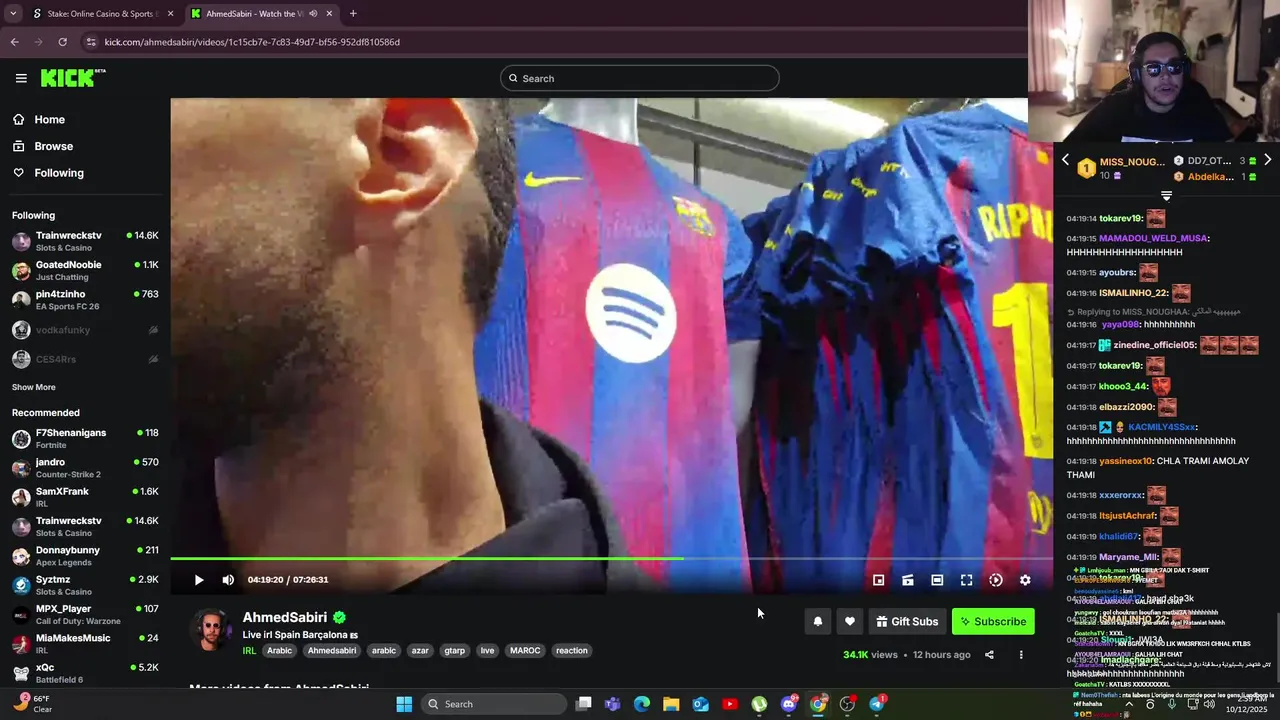Select the reaction tag

pos(572,651)
